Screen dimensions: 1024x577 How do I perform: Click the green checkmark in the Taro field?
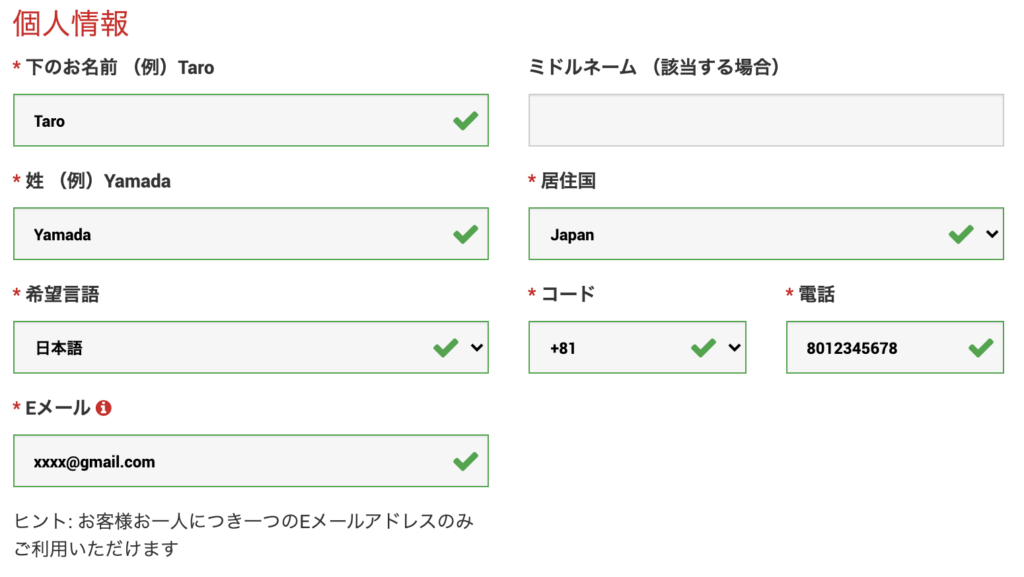464,120
